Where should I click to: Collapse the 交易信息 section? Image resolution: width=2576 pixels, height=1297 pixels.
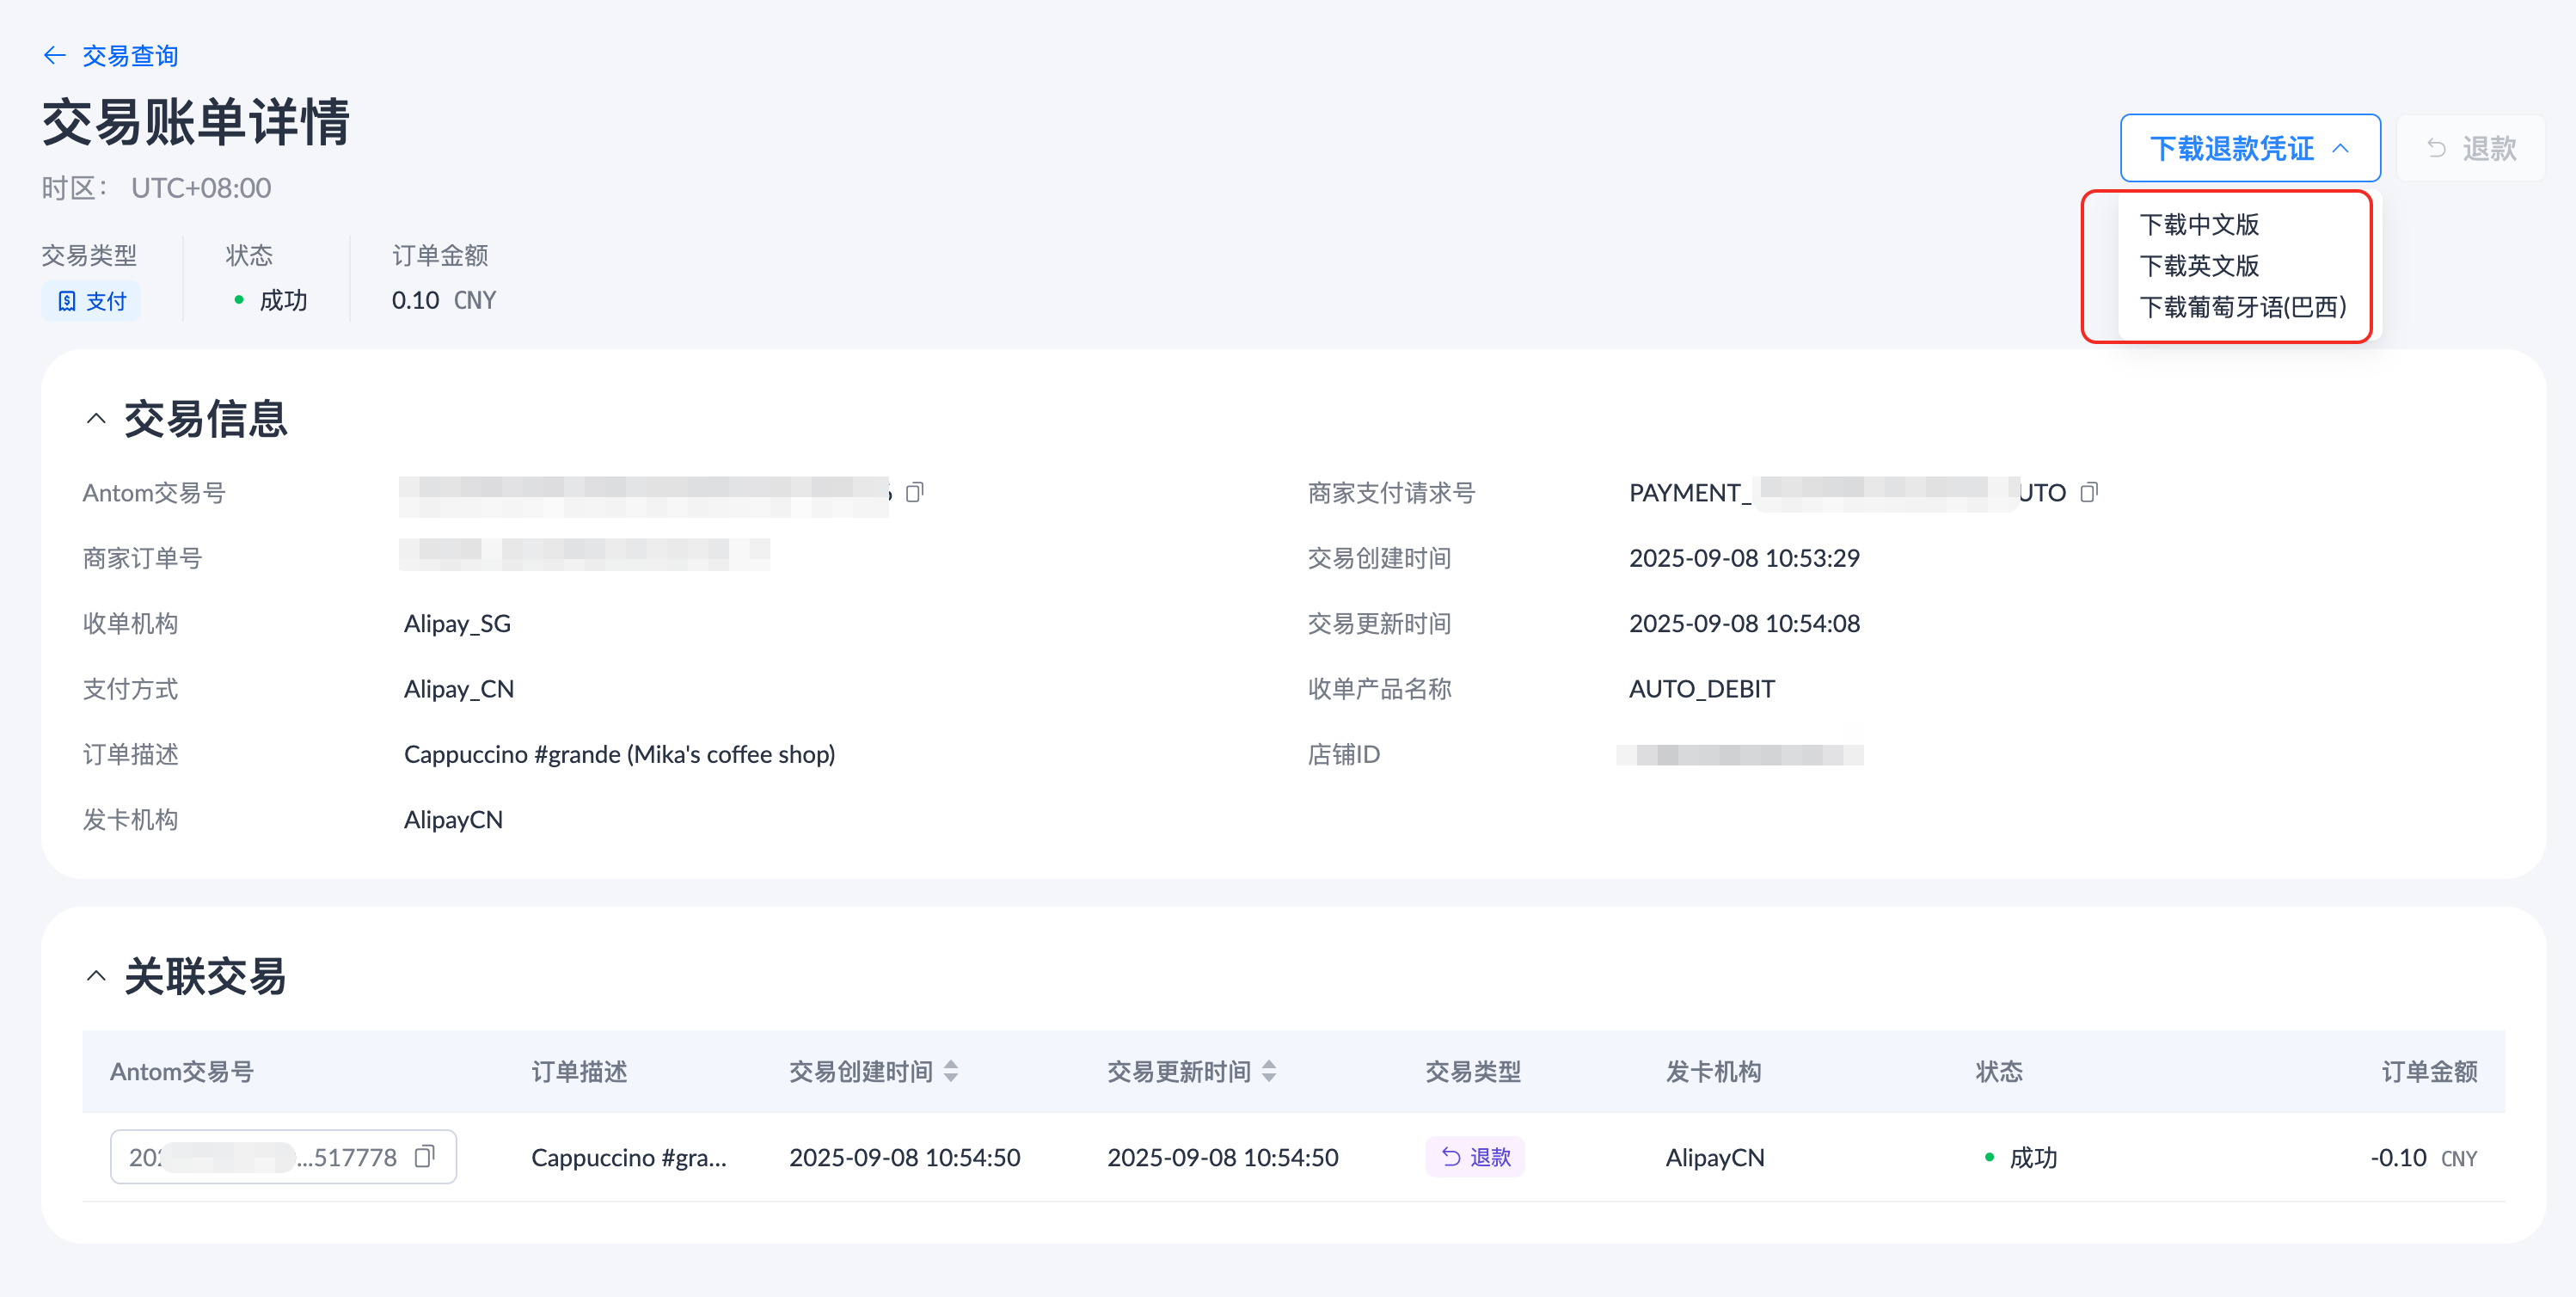[x=96, y=419]
